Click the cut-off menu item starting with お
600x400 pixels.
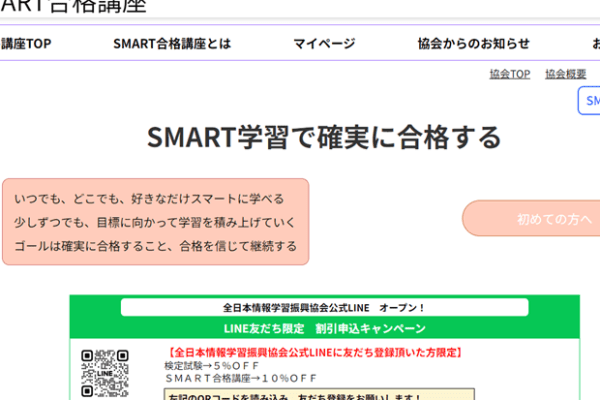[x=594, y=43]
